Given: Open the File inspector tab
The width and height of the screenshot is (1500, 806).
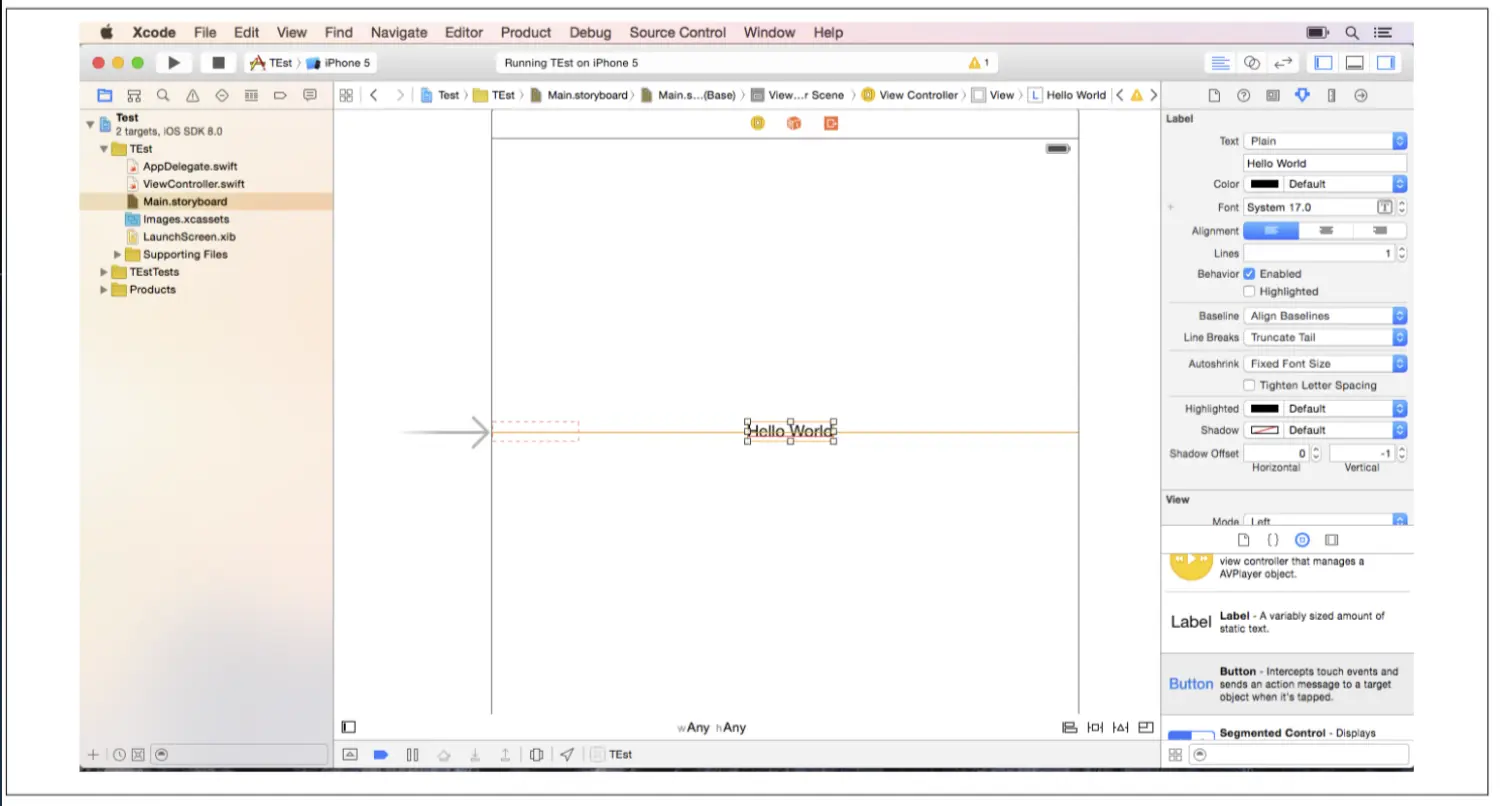Looking at the screenshot, I should pos(1214,96).
